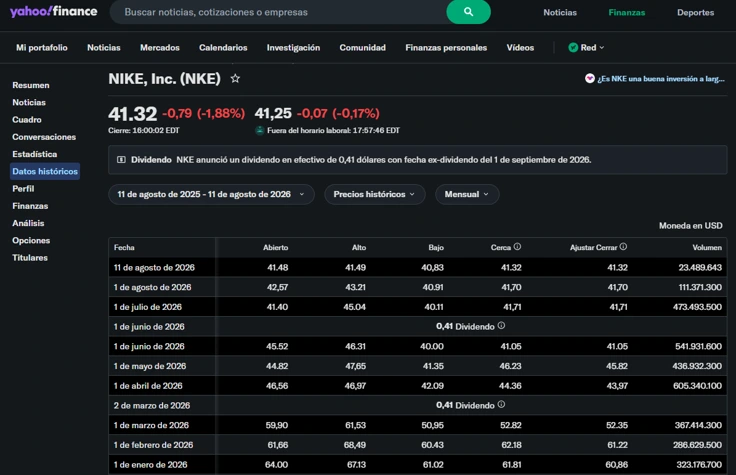Click the 1 de agosto de 2026 date cell
This screenshot has height=475, width=736.
[x=153, y=287]
